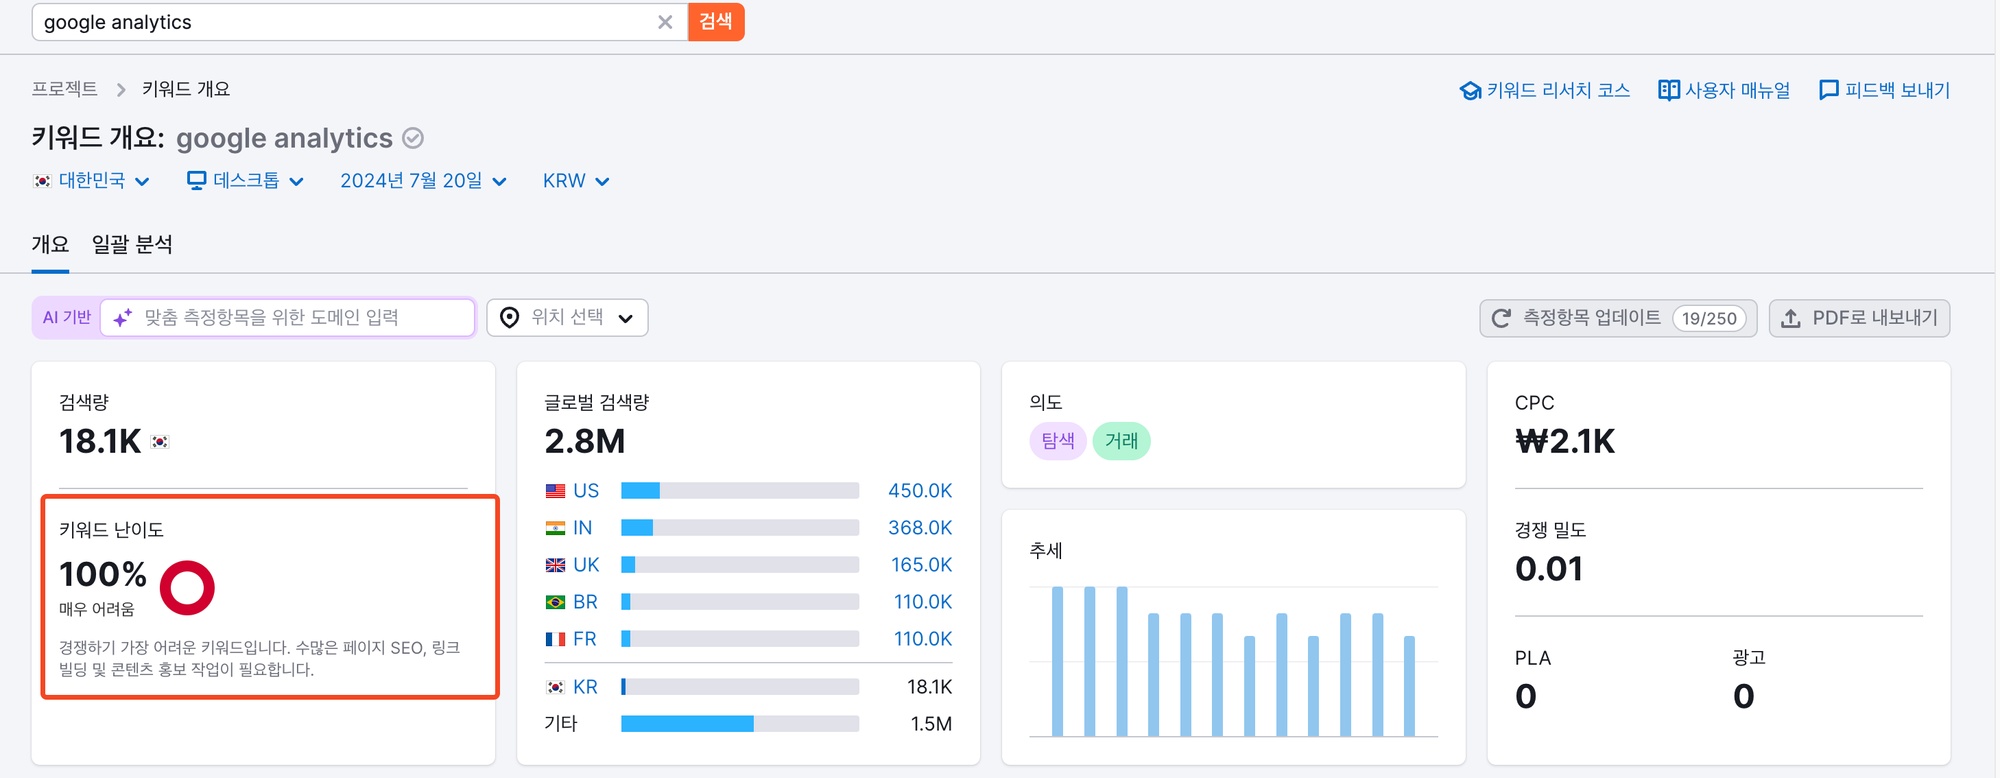Open the 2024년 7월 20일 date dropdown
The height and width of the screenshot is (778, 2000).
point(423,181)
